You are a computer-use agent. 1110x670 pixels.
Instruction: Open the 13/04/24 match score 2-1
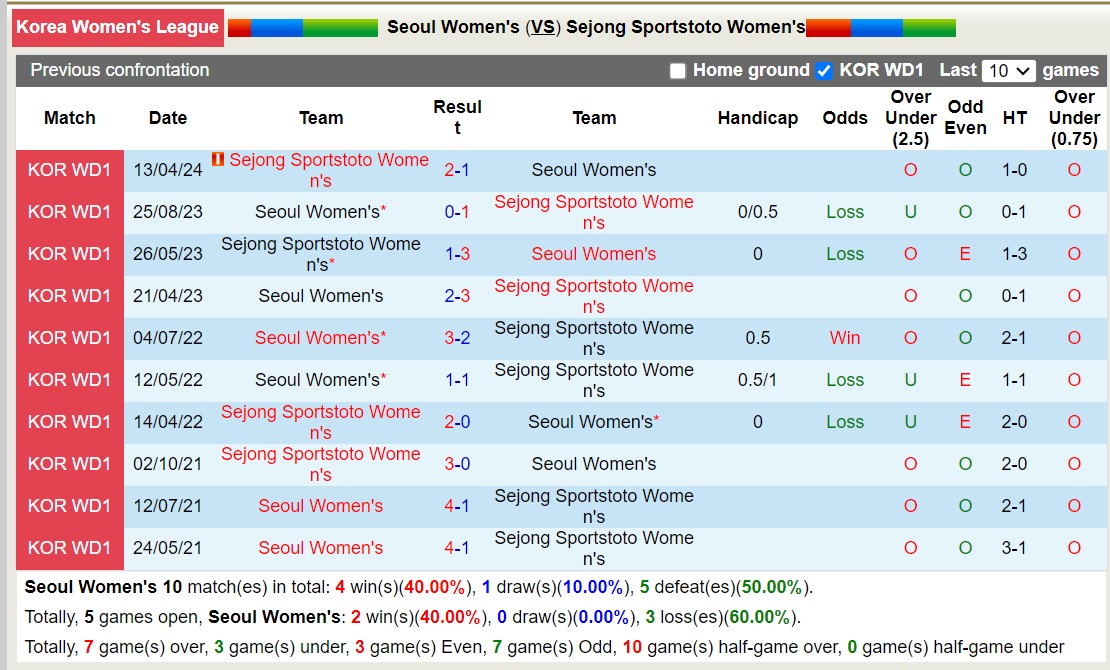457,170
